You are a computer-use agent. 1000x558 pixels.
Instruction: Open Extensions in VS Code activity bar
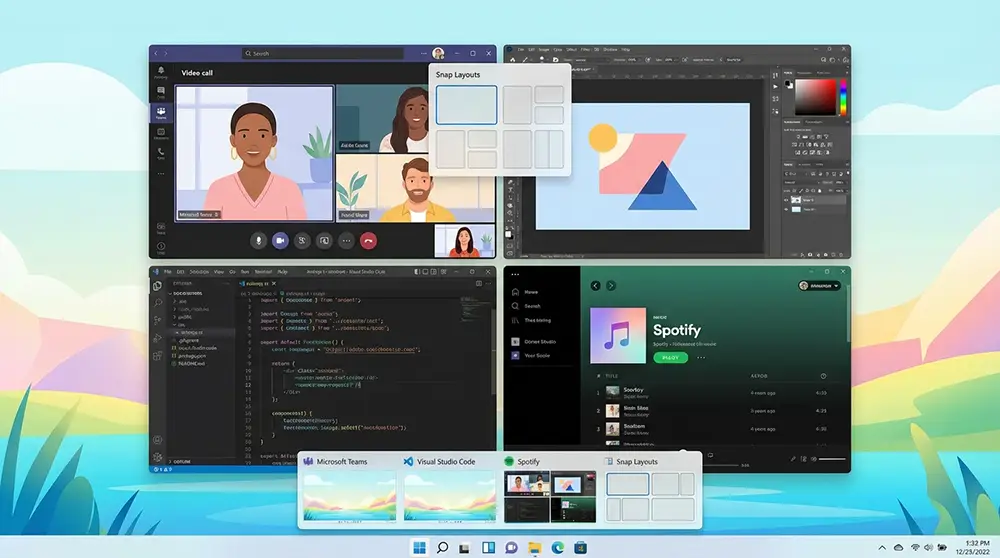158,356
